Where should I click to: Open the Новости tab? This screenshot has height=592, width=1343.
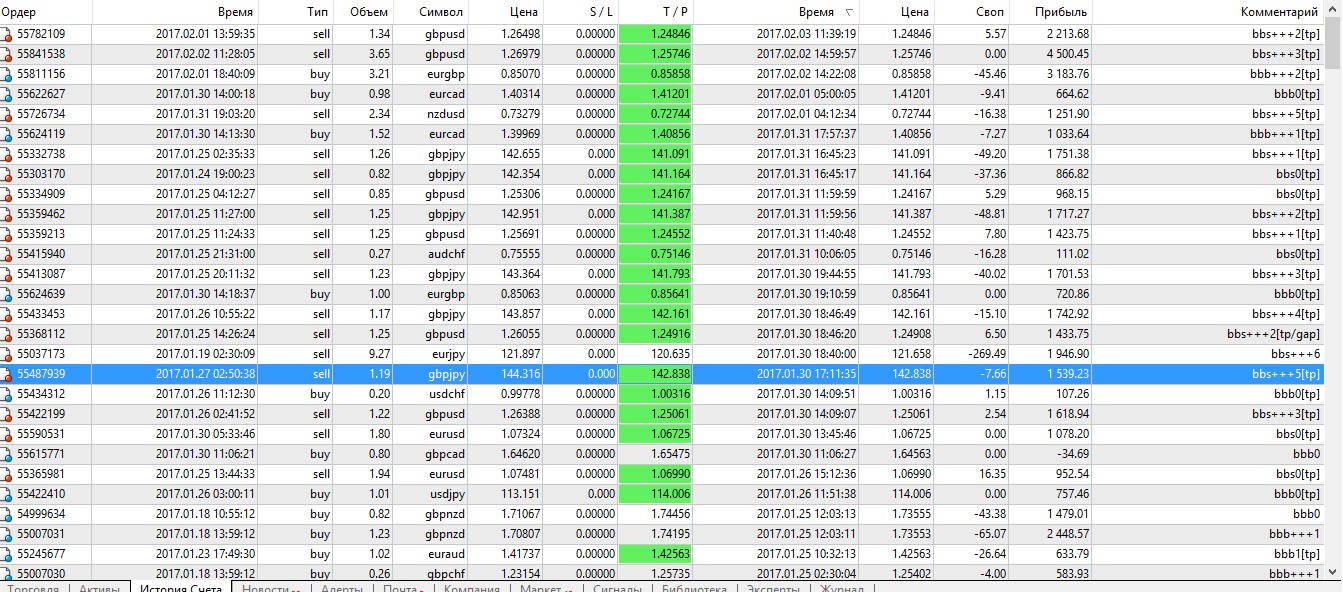coord(271,587)
